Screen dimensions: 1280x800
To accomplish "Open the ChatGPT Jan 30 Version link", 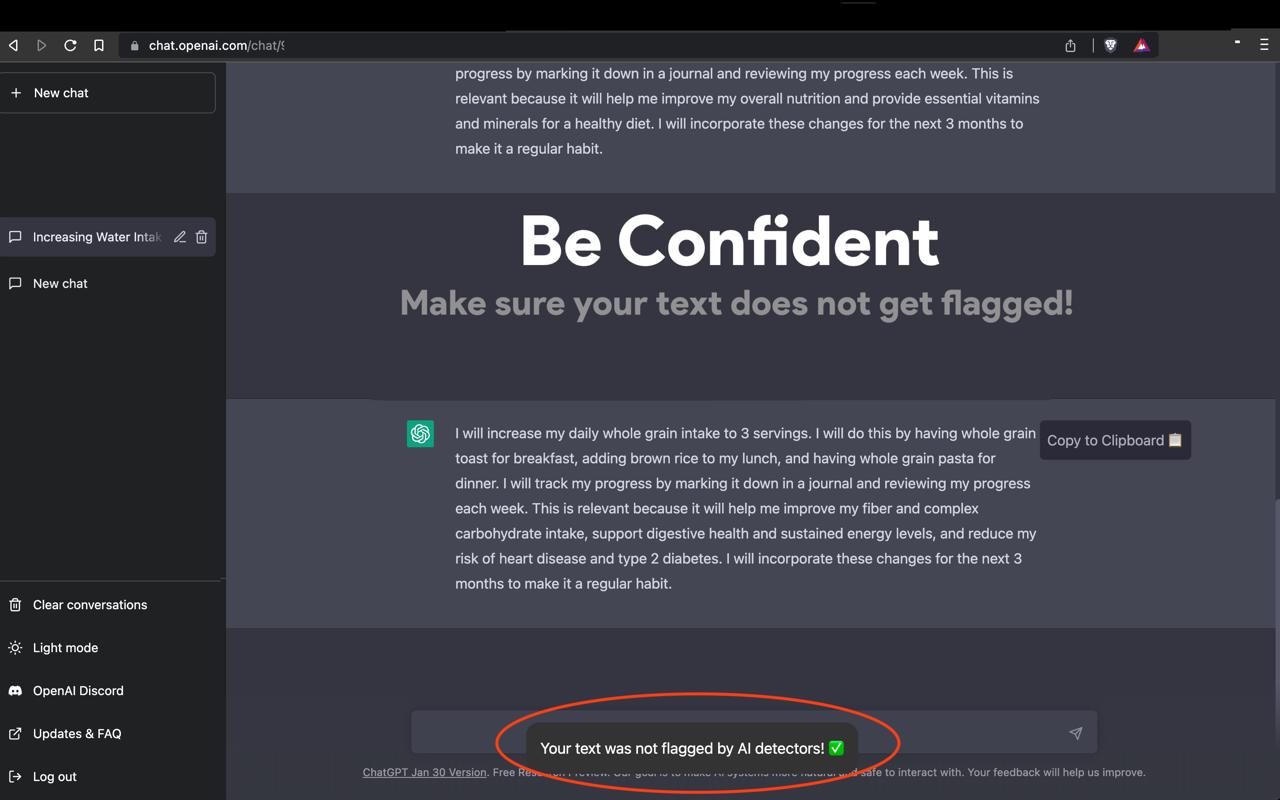I will coord(424,772).
